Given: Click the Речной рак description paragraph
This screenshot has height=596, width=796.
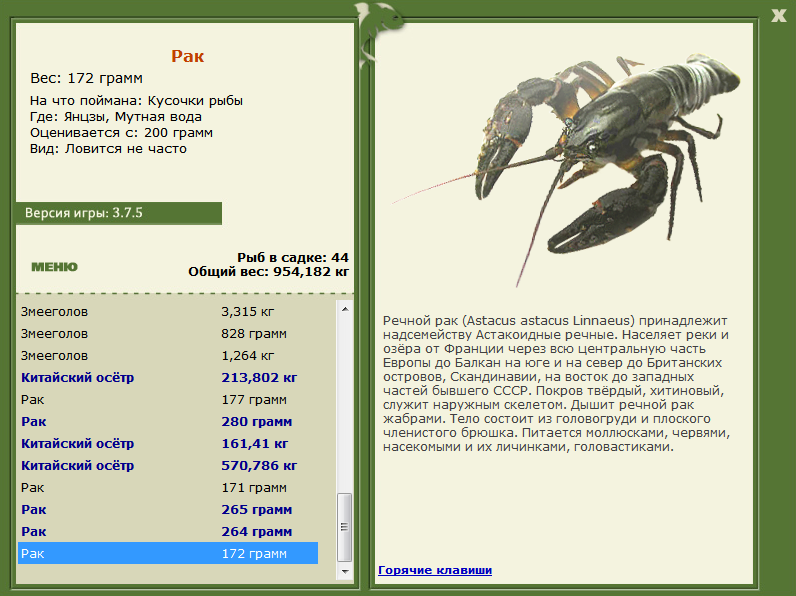Looking at the screenshot, I should [556, 384].
